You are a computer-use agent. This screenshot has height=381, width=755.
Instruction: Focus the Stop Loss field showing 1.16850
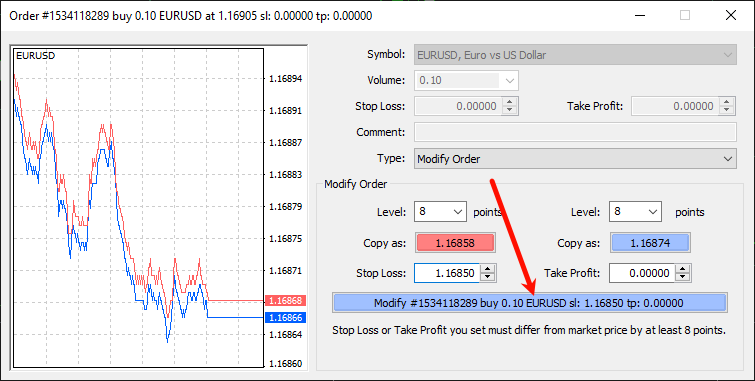[x=448, y=273]
